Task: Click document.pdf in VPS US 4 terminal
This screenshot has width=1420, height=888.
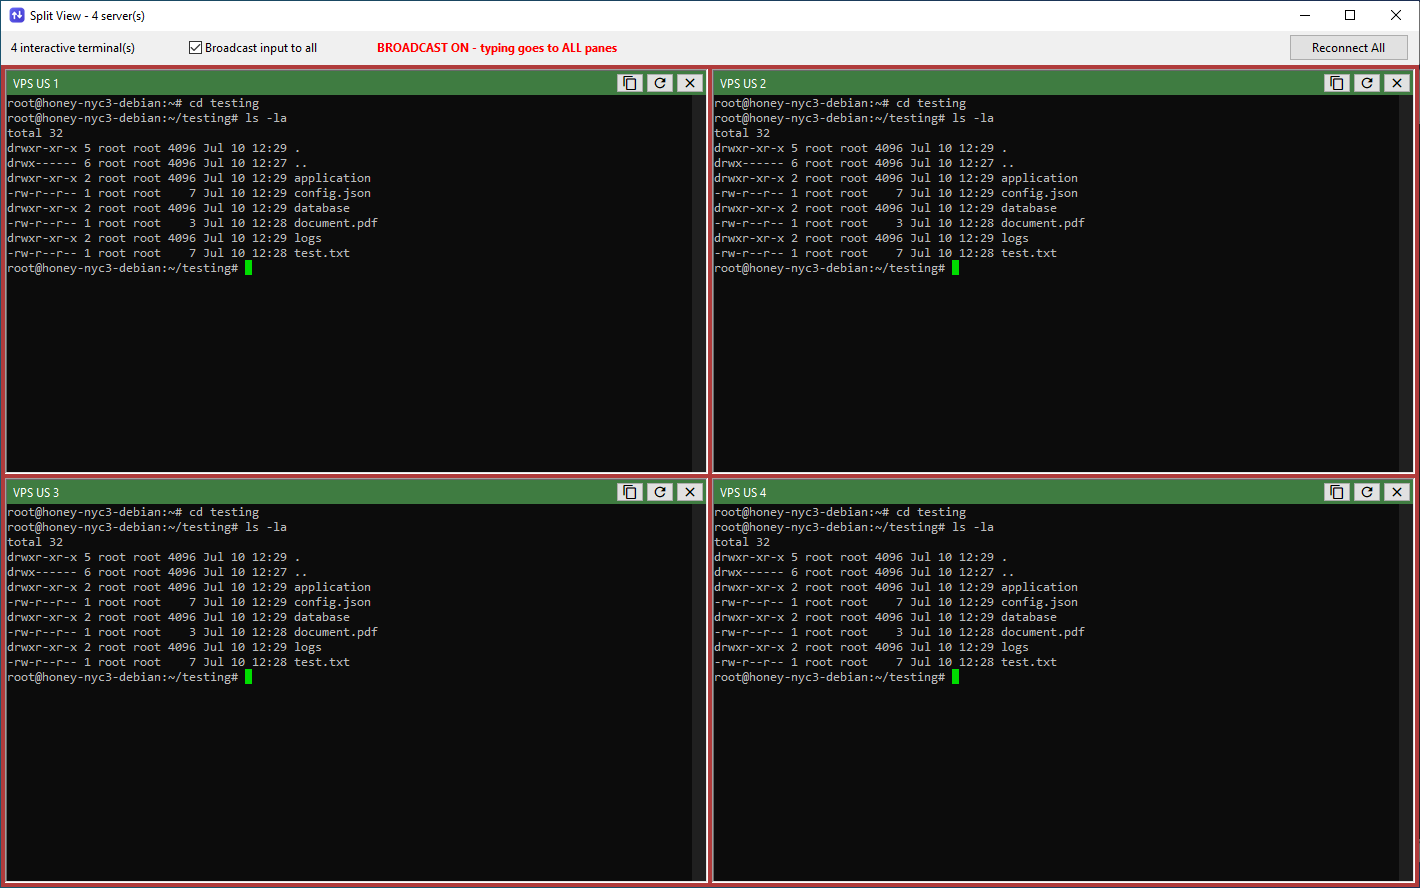Action: tap(1043, 632)
